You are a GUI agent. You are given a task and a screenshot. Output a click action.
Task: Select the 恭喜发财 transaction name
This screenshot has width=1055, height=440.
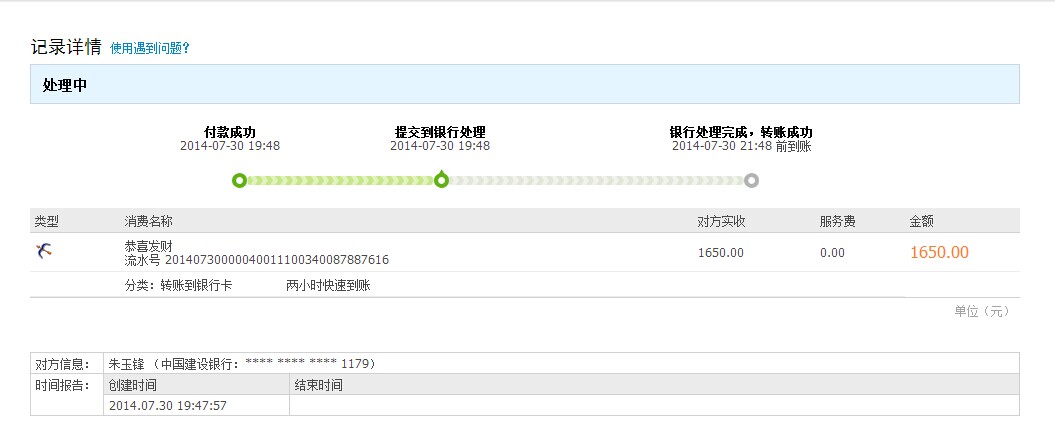[148, 245]
